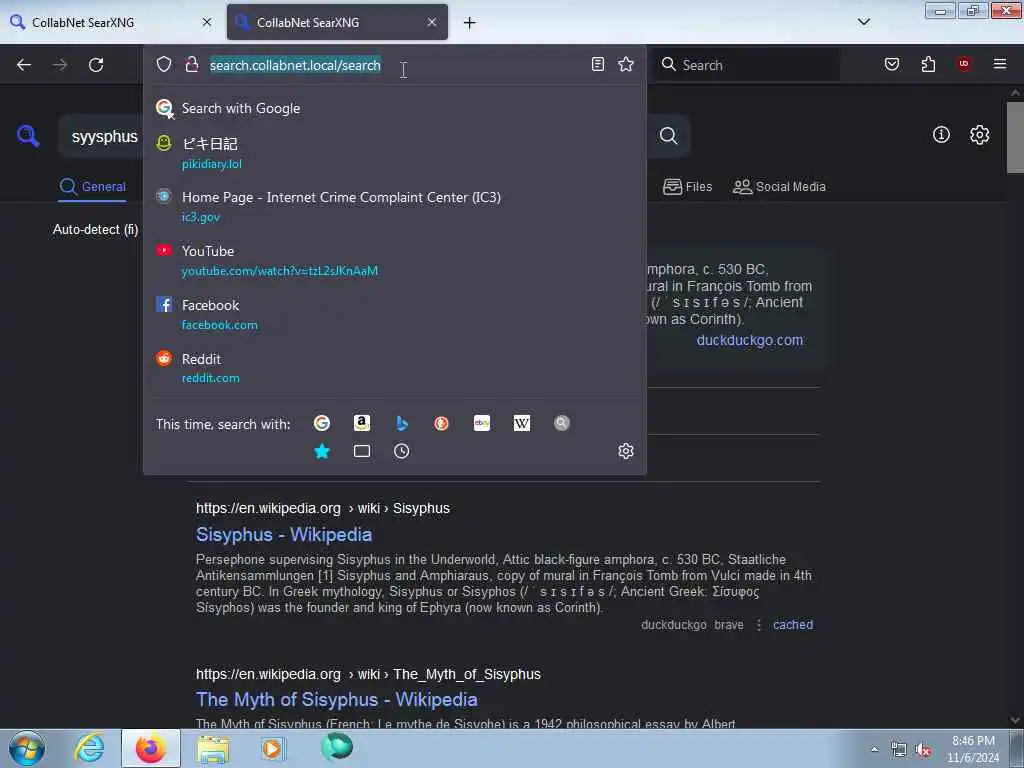Open the Reddit suggestion
The height and width of the screenshot is (768, 1024).
click(x=394, y=368)
